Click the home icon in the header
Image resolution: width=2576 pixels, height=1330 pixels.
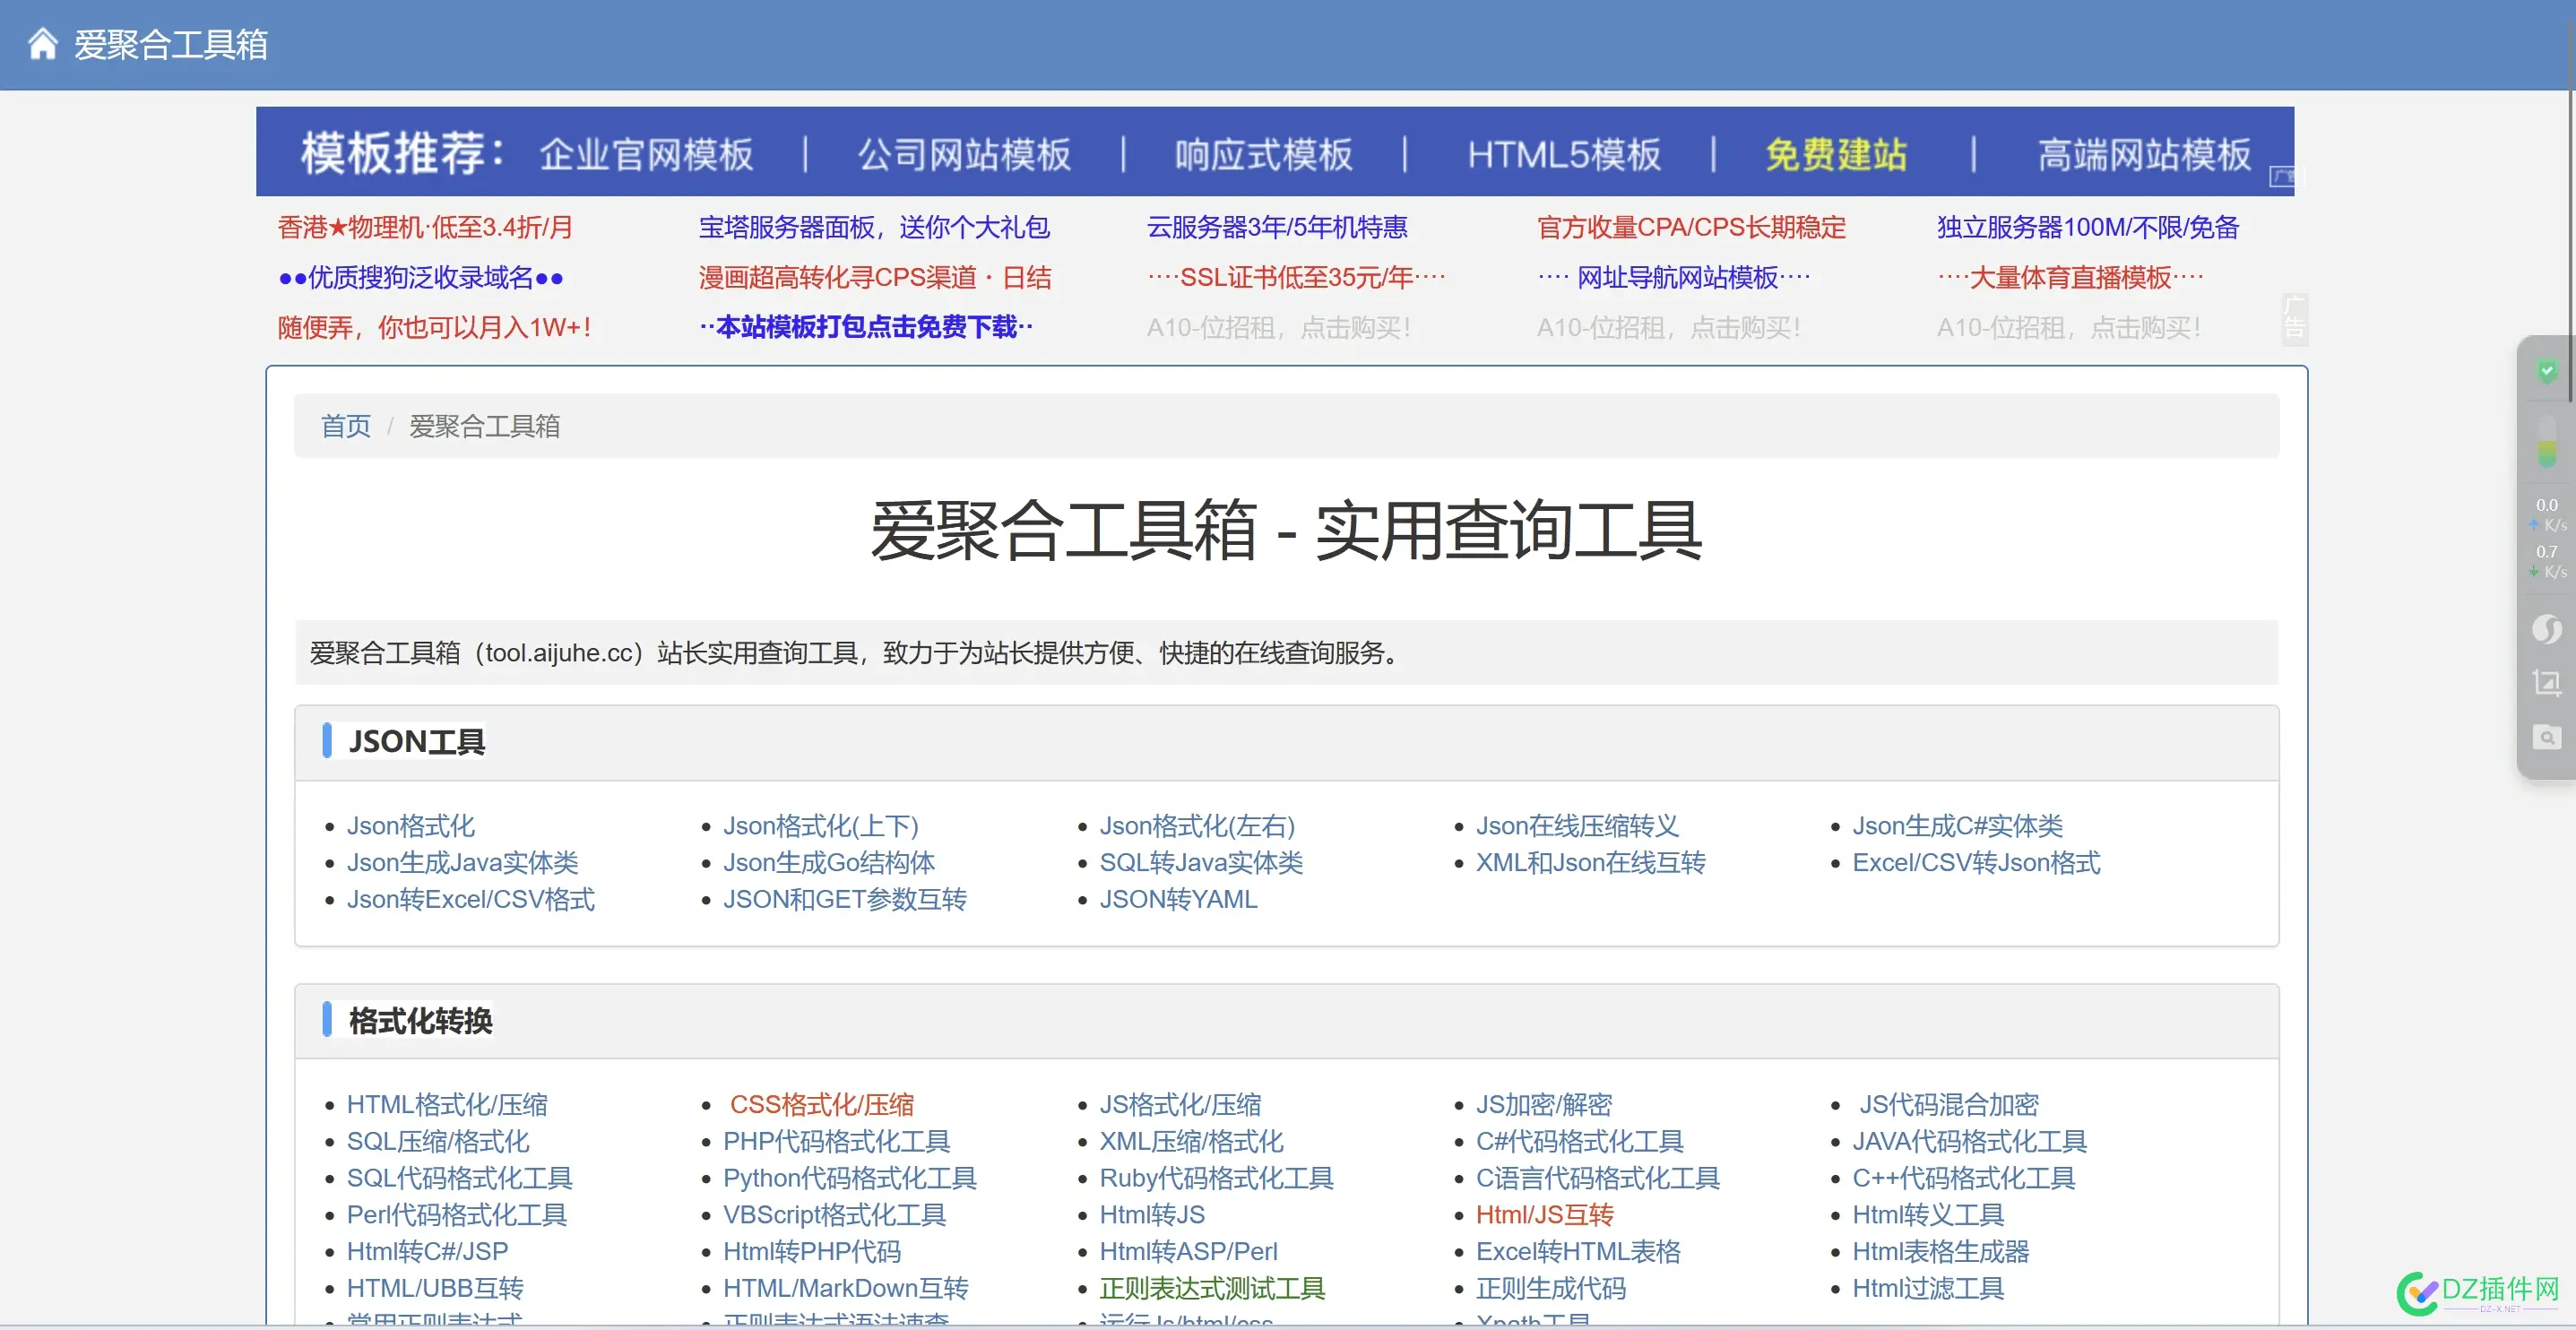coord(42,44)
